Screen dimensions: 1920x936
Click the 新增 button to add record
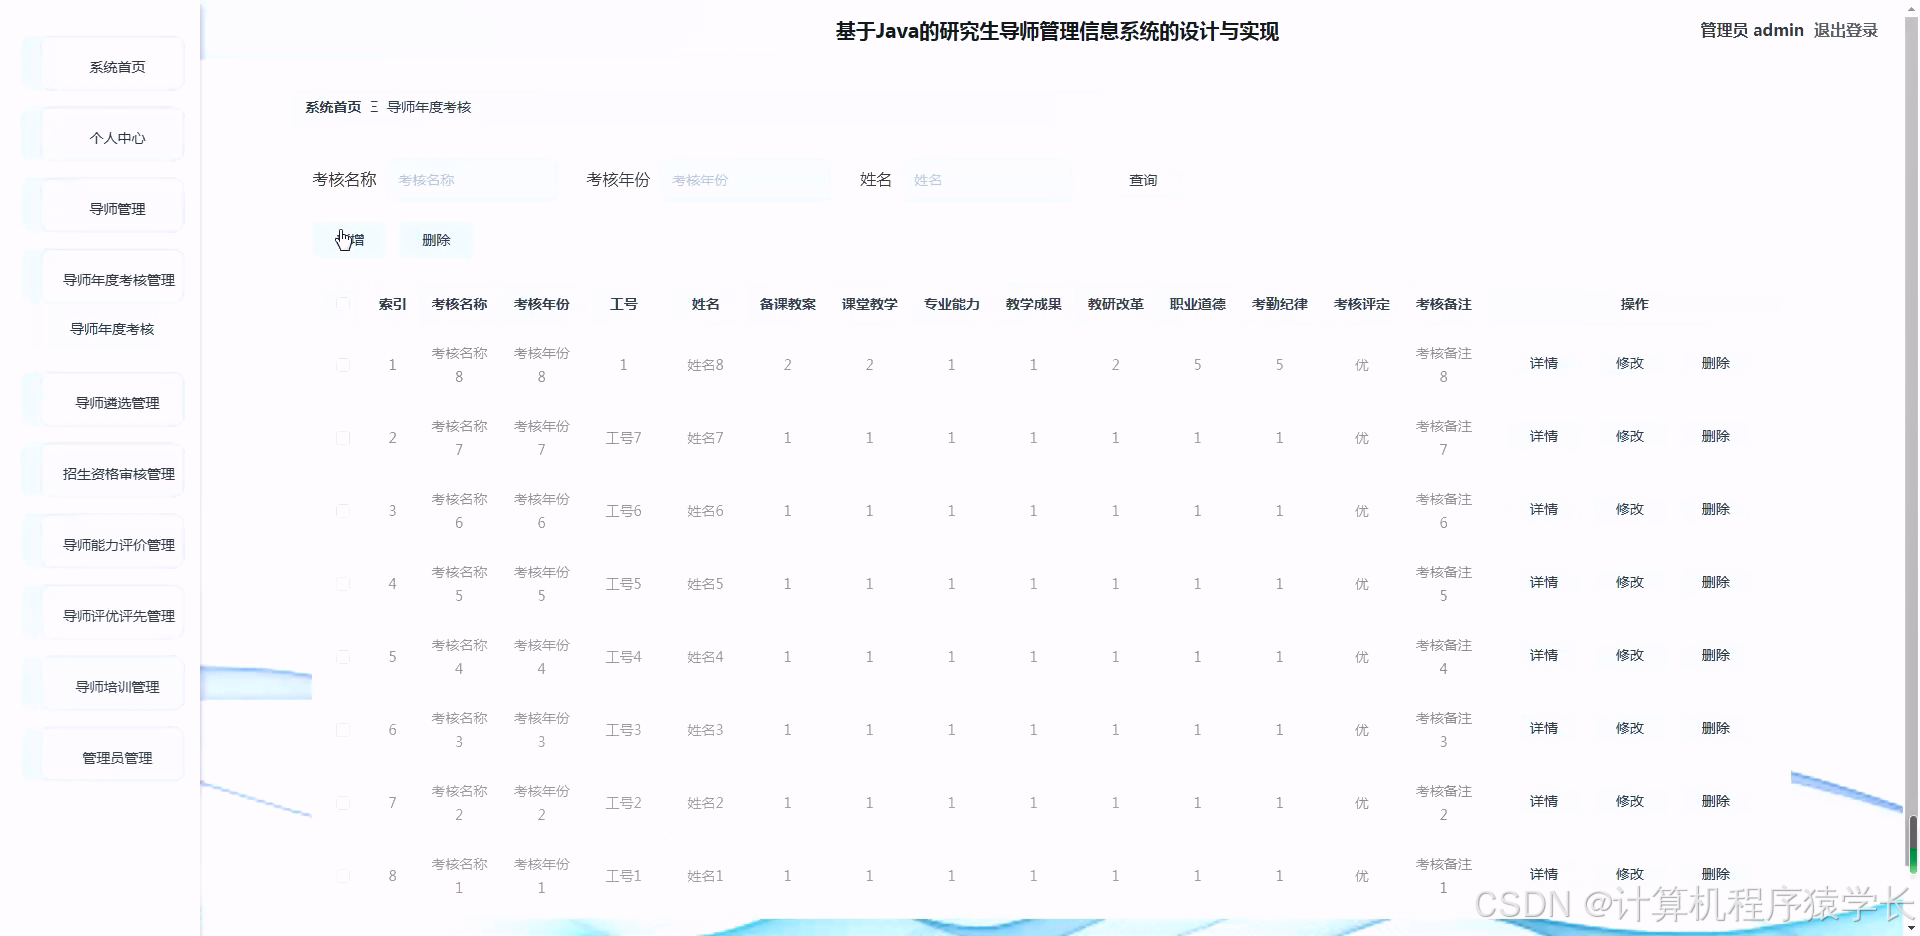[349, 240]
